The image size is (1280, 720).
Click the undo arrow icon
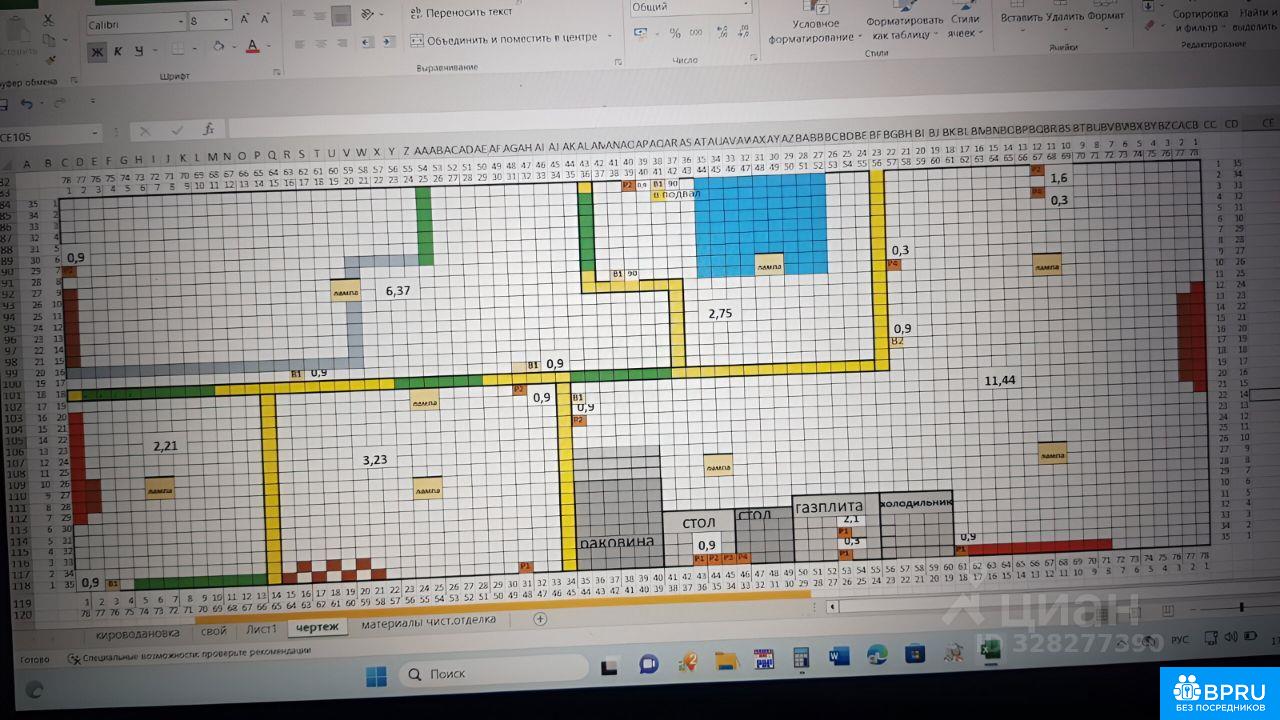[x=27, y=104]
